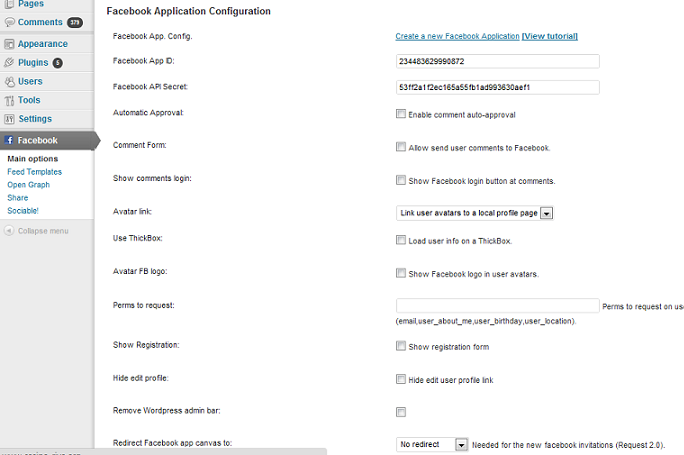Tick the Show registration form checkbox
This screenshot has width=684, height=455.
(400, 346)
